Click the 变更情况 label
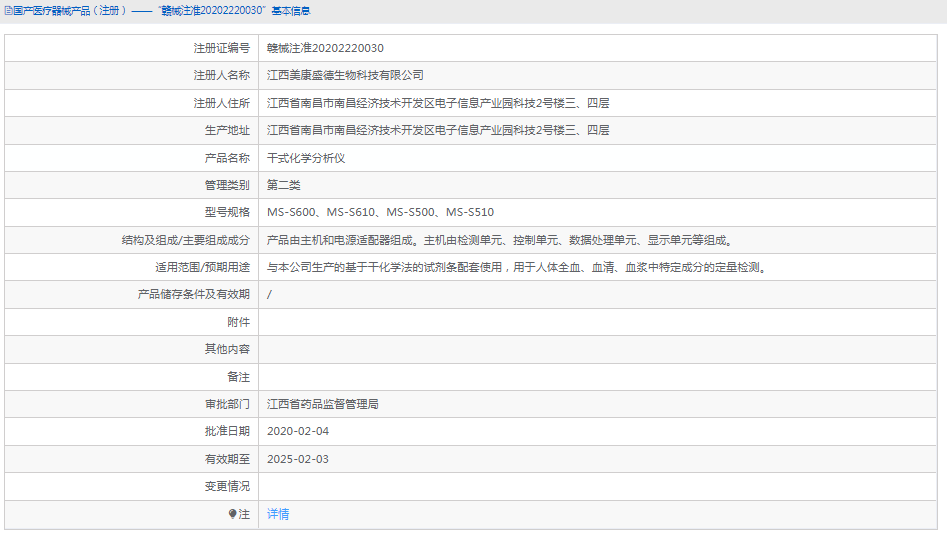 click(227, 487)
